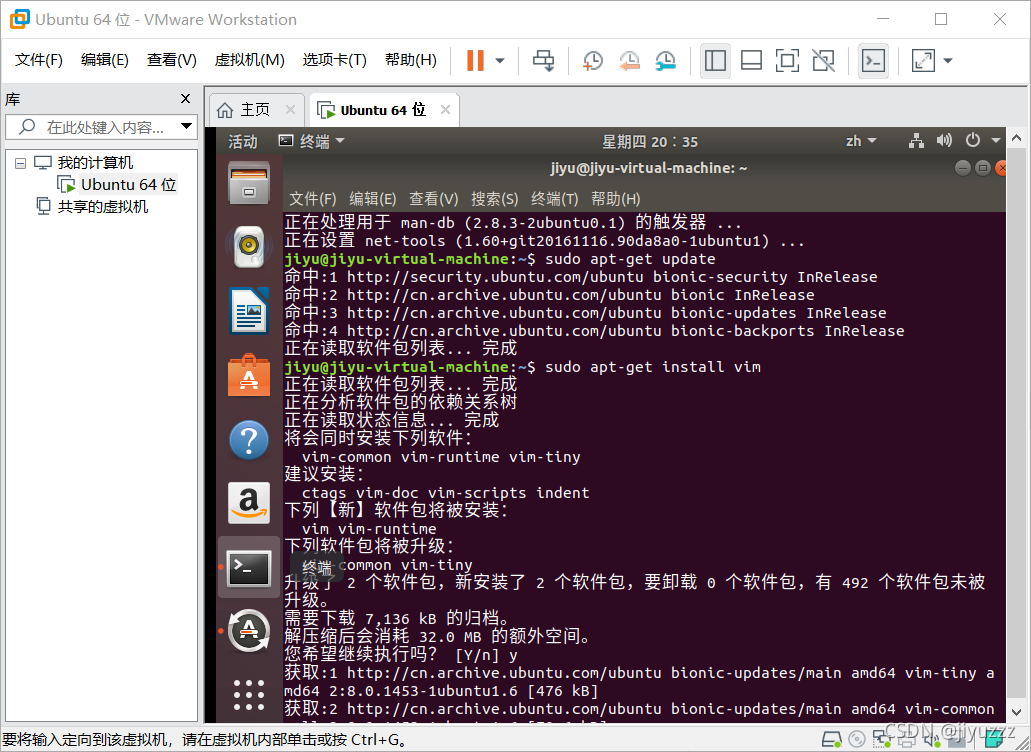Open Help from the dock
The width and height of the screenshot is (1031, 752).
tap(249, 440)
